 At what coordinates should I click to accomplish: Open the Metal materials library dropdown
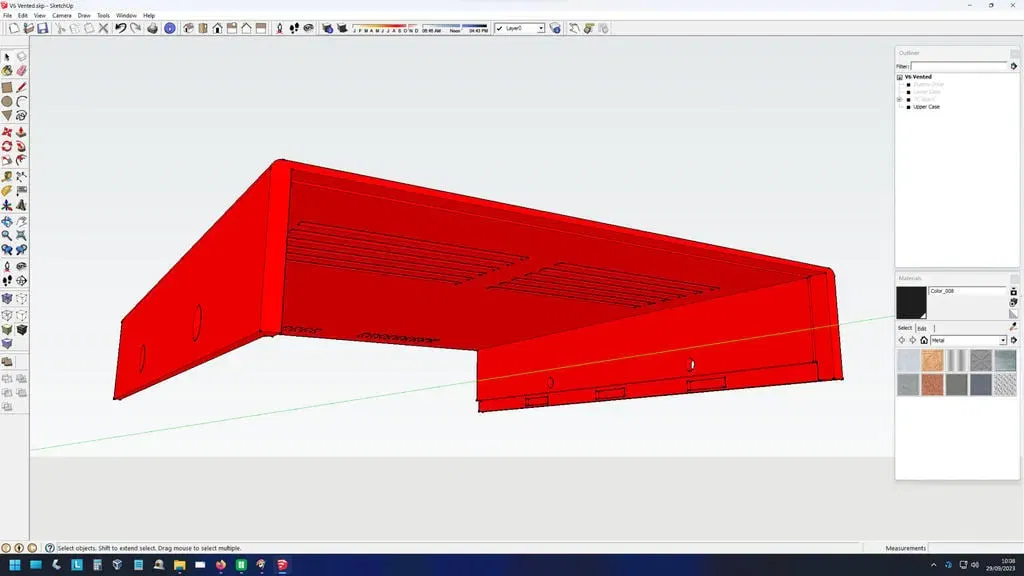(1003, 340)
